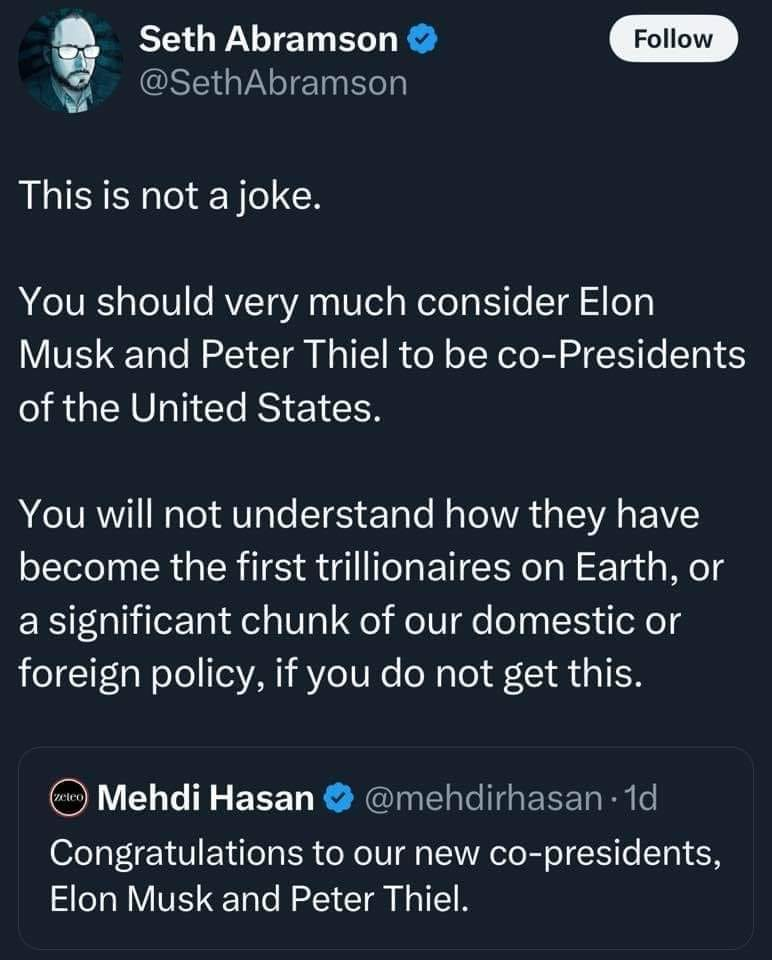
Task: Click Seth Abramson's blue verified badge
Action: click(422, 39)
